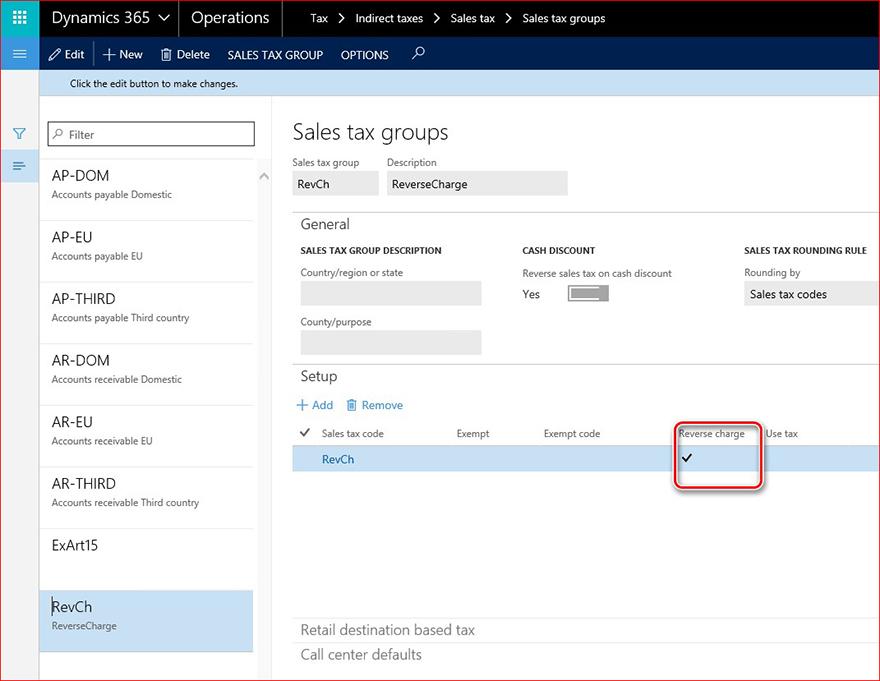
Task: Toggle the hamburger navigation pane icon
Action: coord(20,54)
